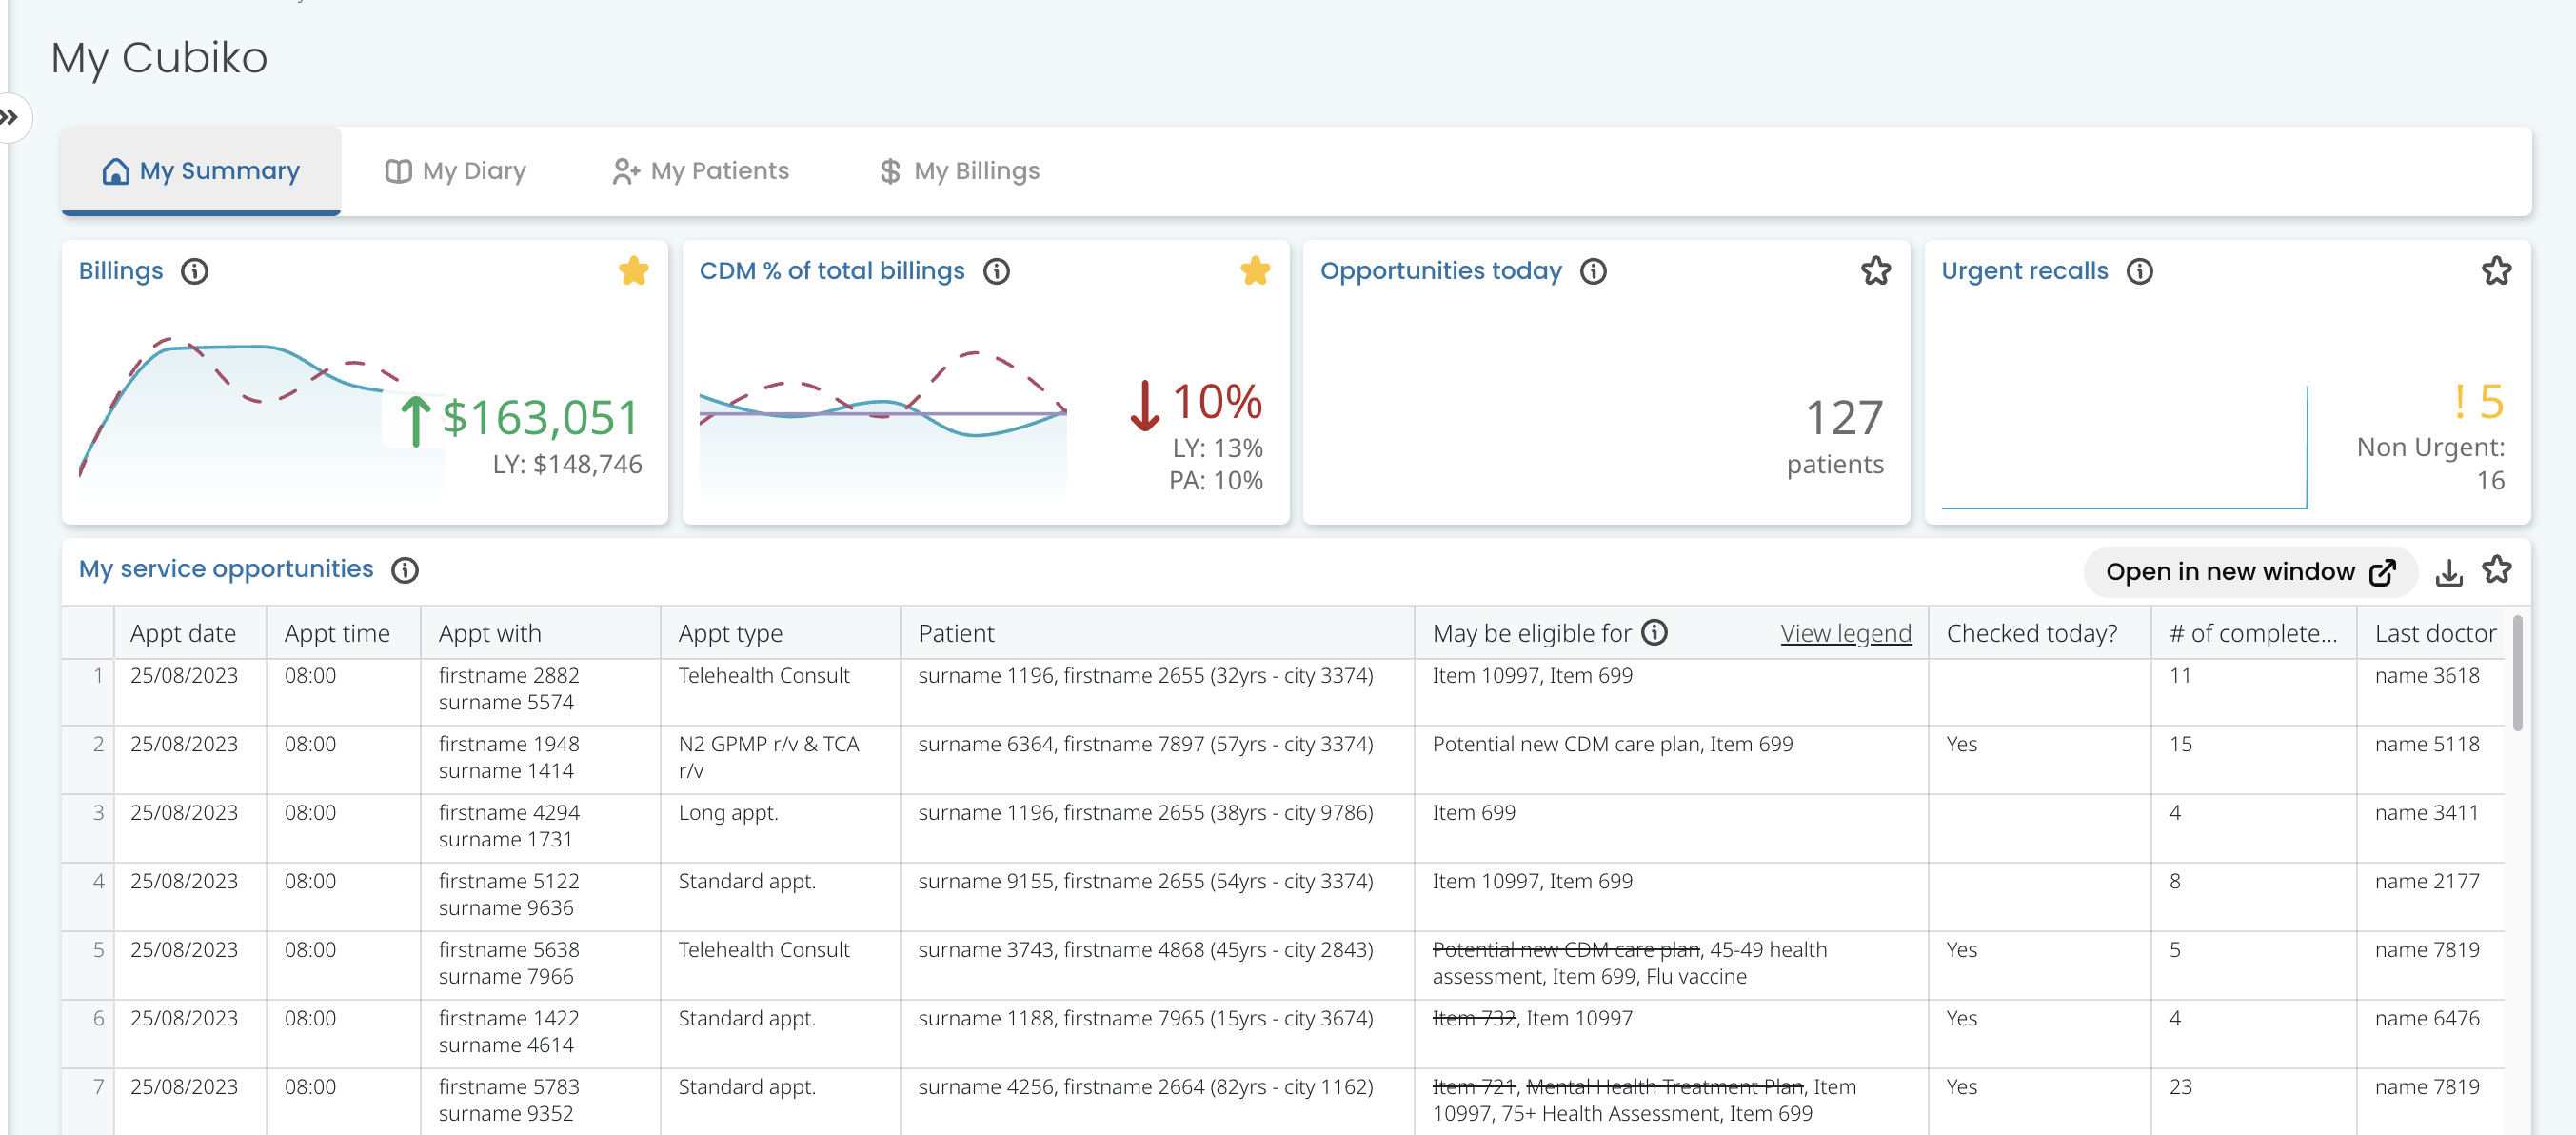
Task: Click the Billings info icon
Action: point(194,271)
